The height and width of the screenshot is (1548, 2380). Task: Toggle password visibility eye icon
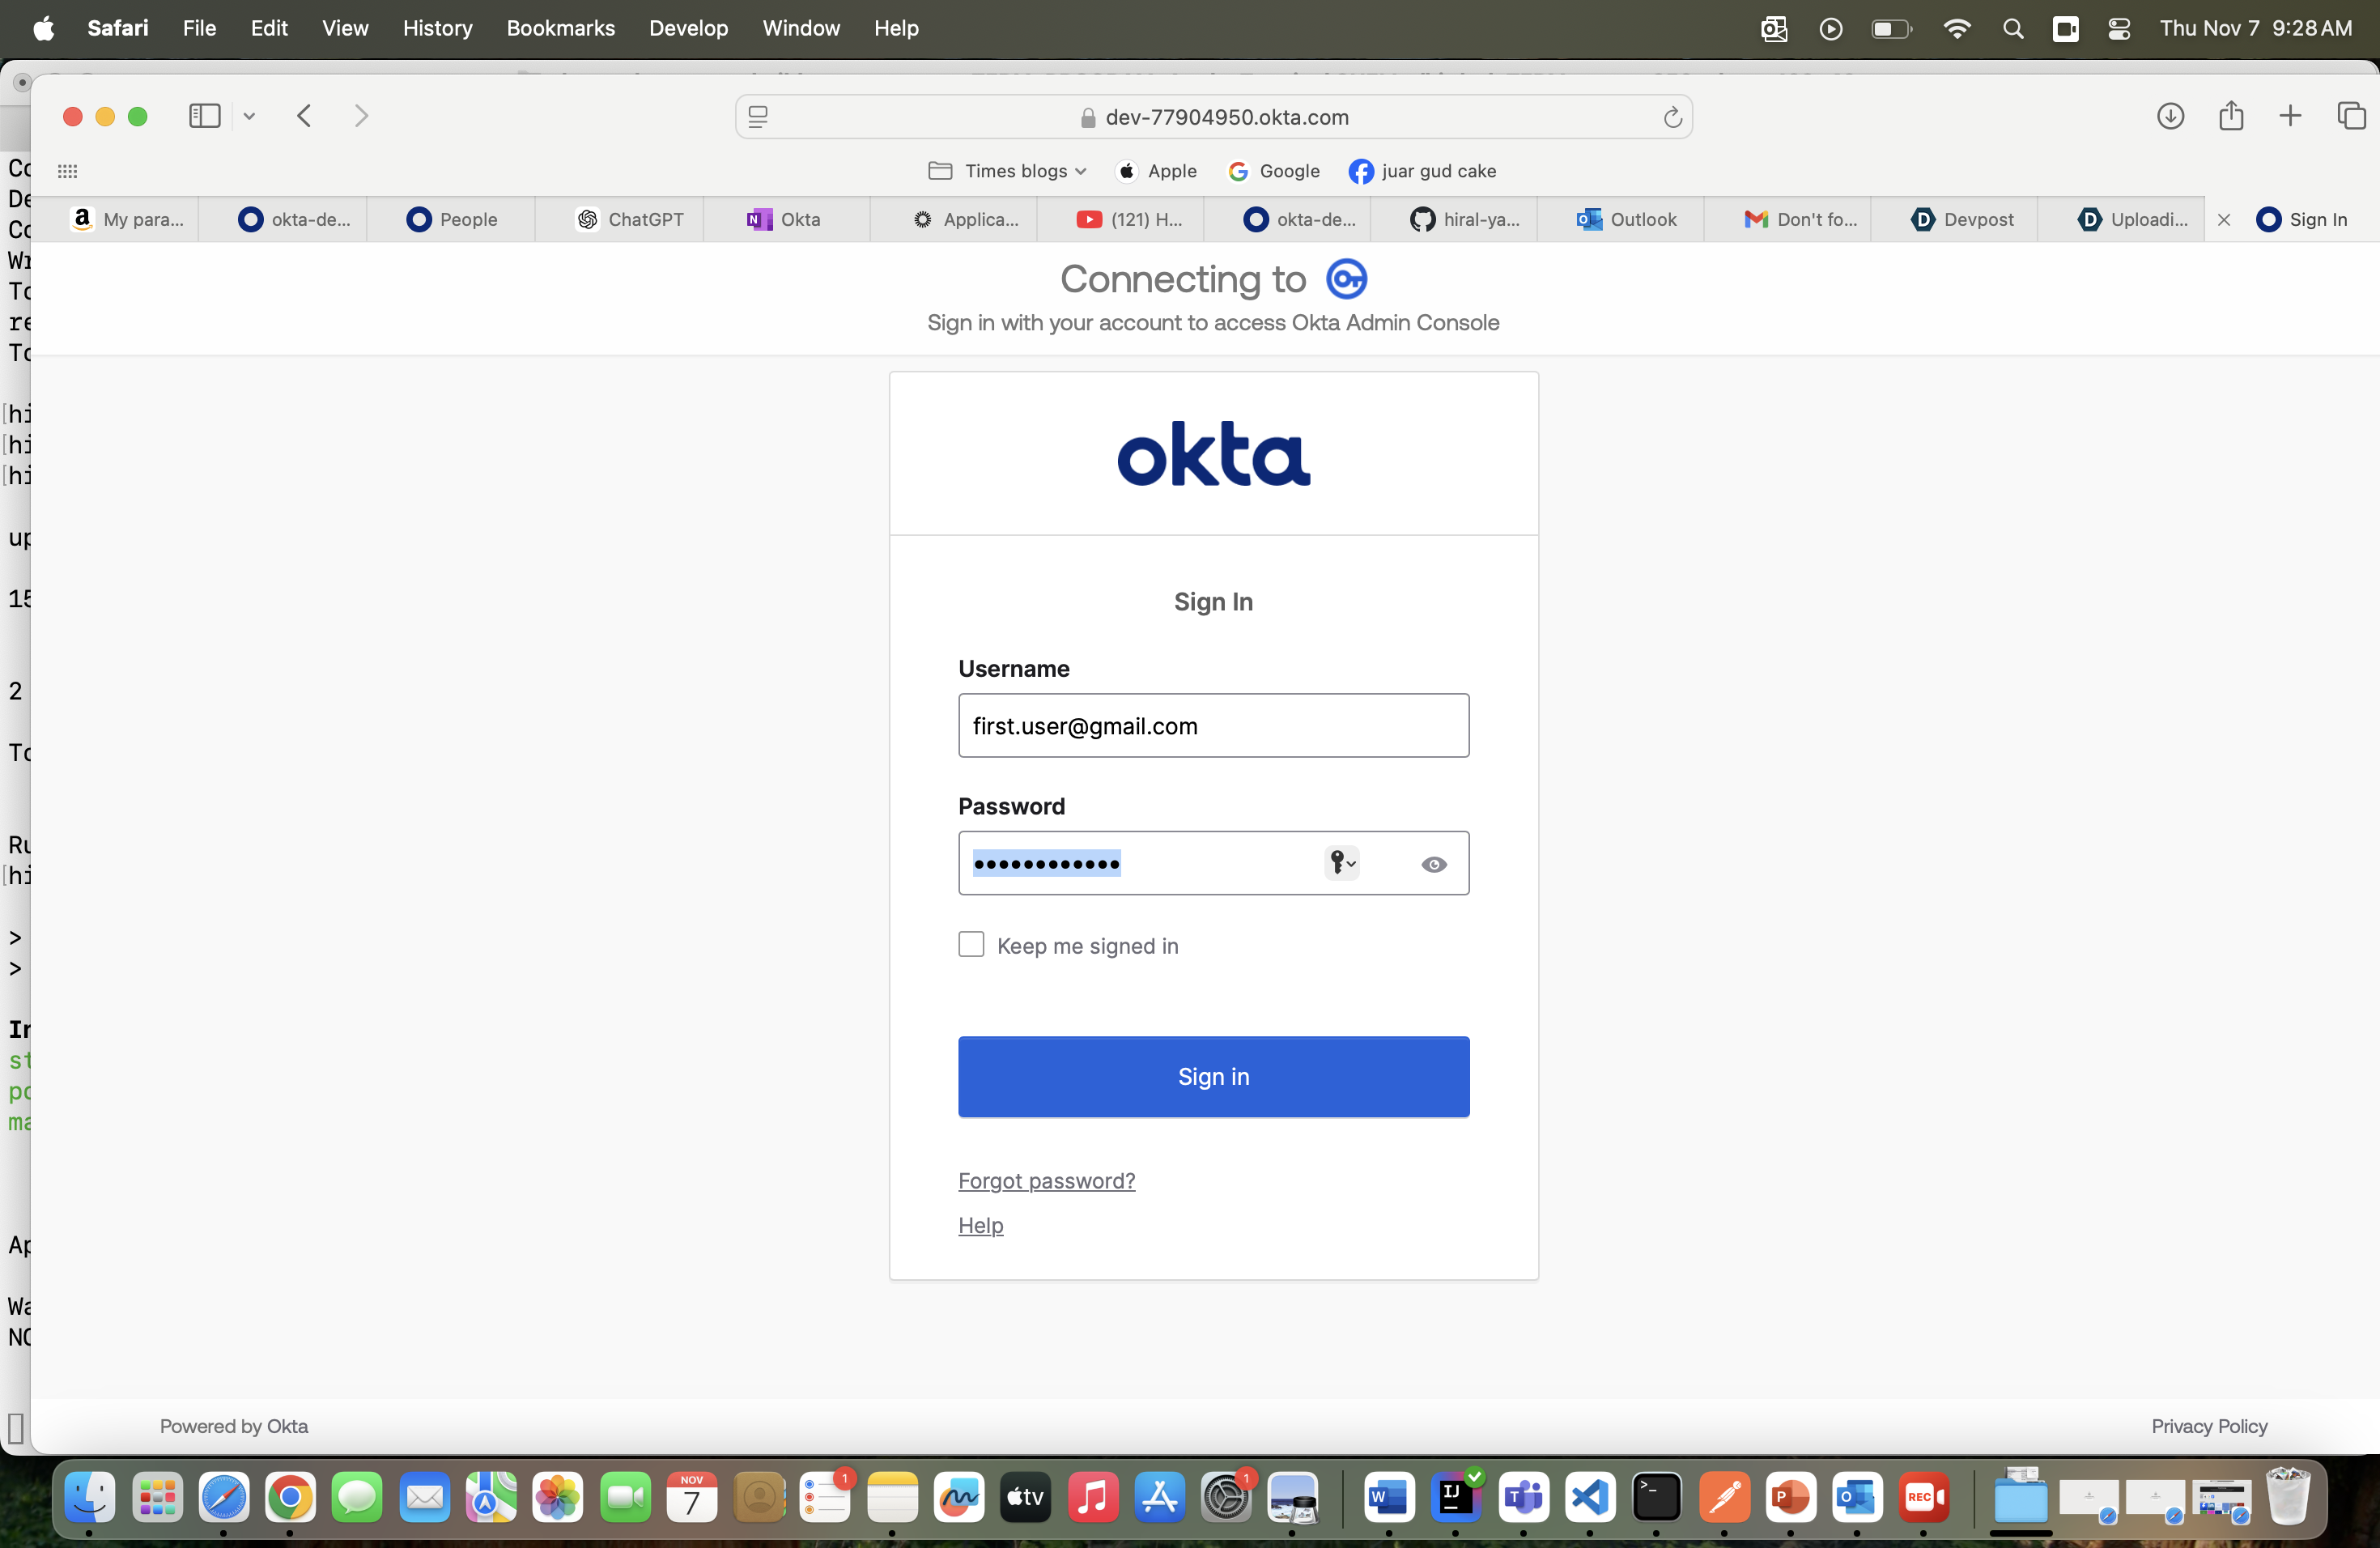click(x=1433, y=864)
